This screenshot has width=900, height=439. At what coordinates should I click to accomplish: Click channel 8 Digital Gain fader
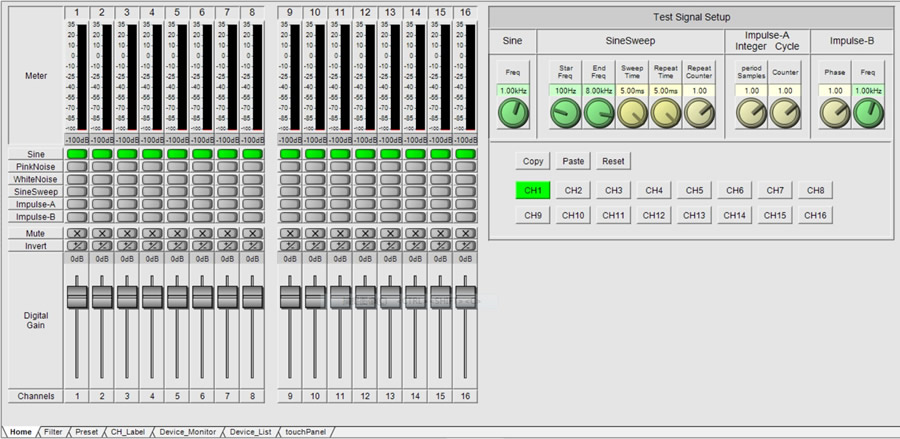(x=253, y=297)
